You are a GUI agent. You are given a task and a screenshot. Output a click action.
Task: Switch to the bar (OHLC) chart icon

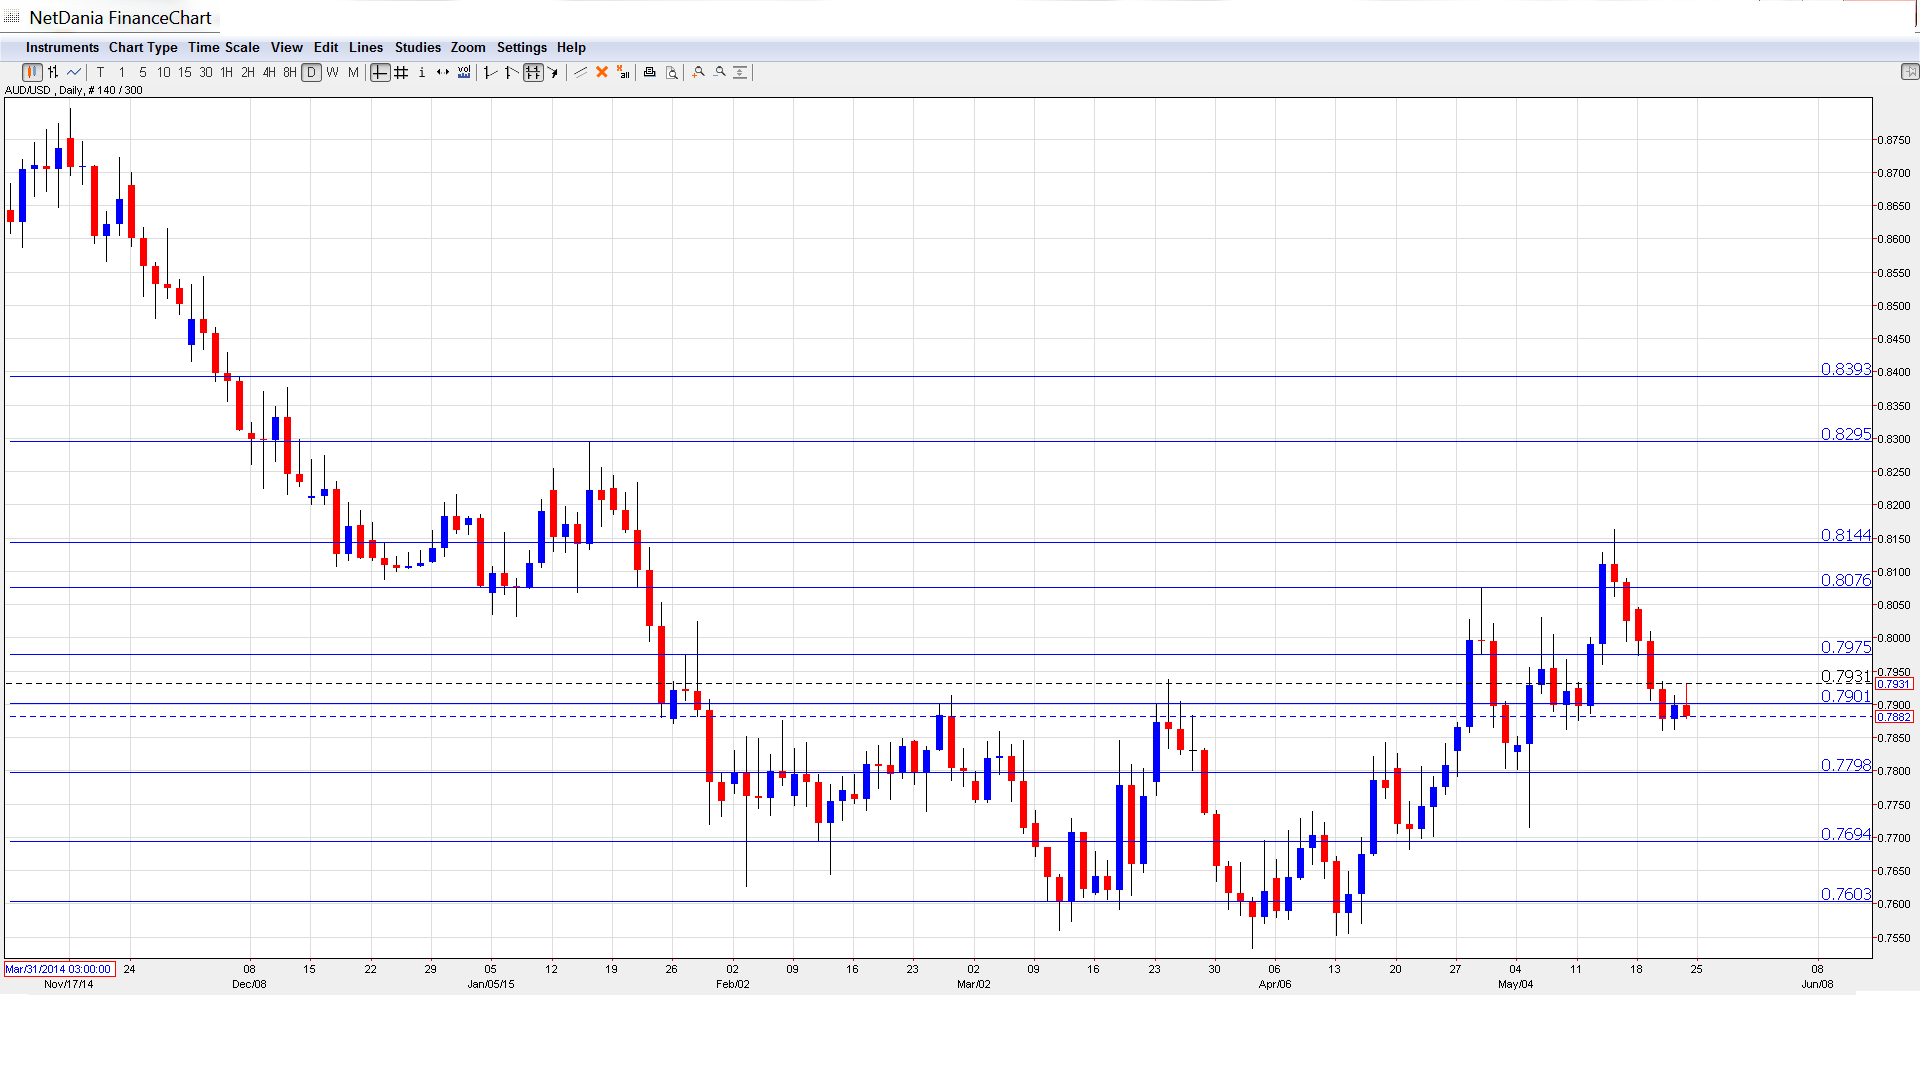(53, 72)
